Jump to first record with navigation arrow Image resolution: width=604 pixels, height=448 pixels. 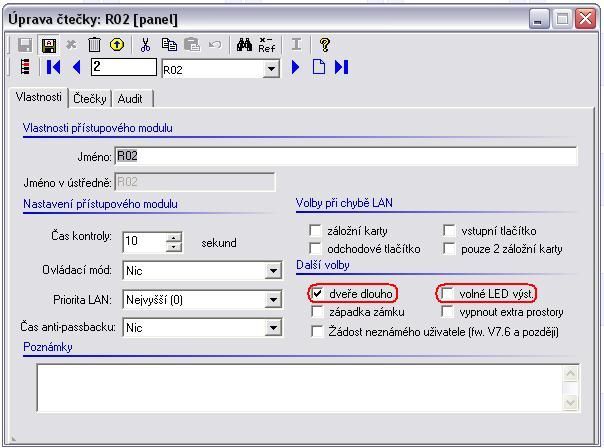(x=54, y=67)
